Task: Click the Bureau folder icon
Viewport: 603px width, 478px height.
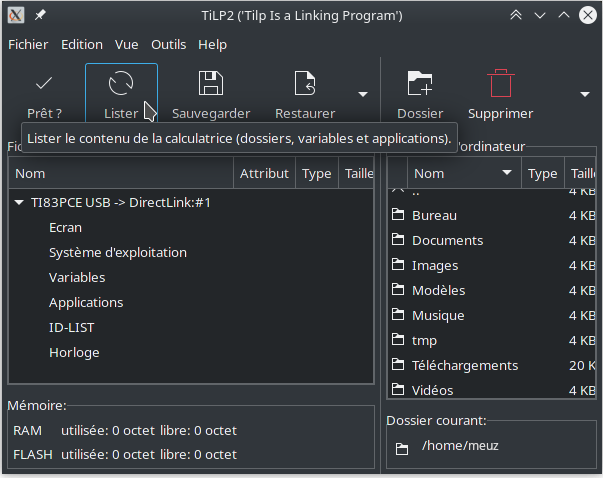Action: (398, 215)
